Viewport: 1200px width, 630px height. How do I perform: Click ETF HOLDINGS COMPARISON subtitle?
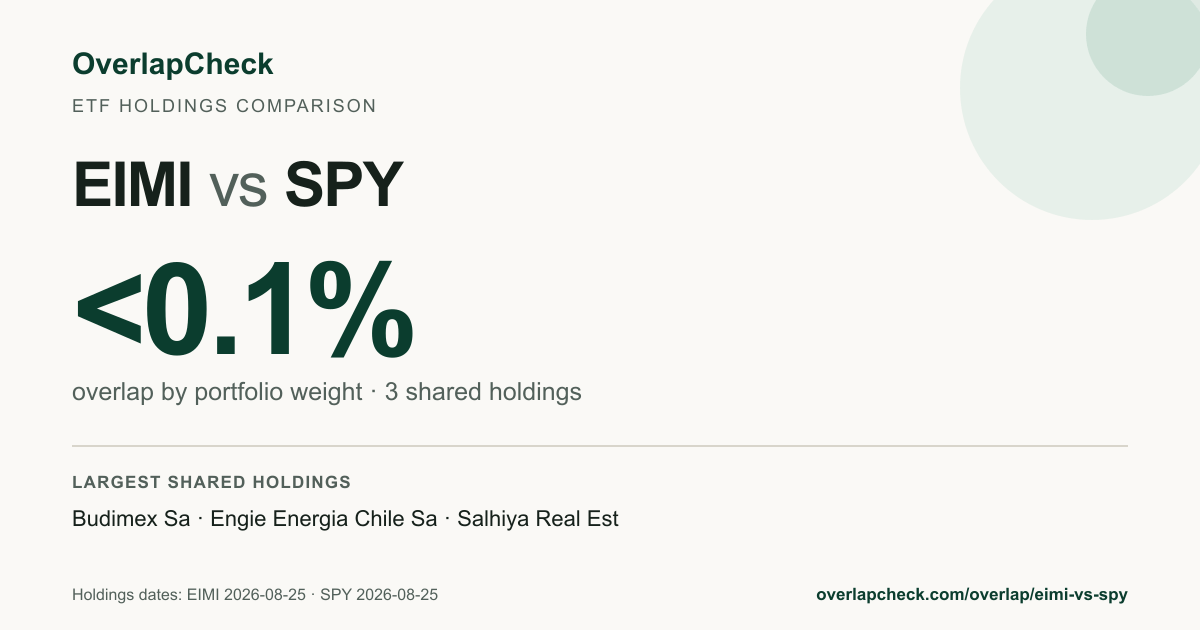pos(224,105)
